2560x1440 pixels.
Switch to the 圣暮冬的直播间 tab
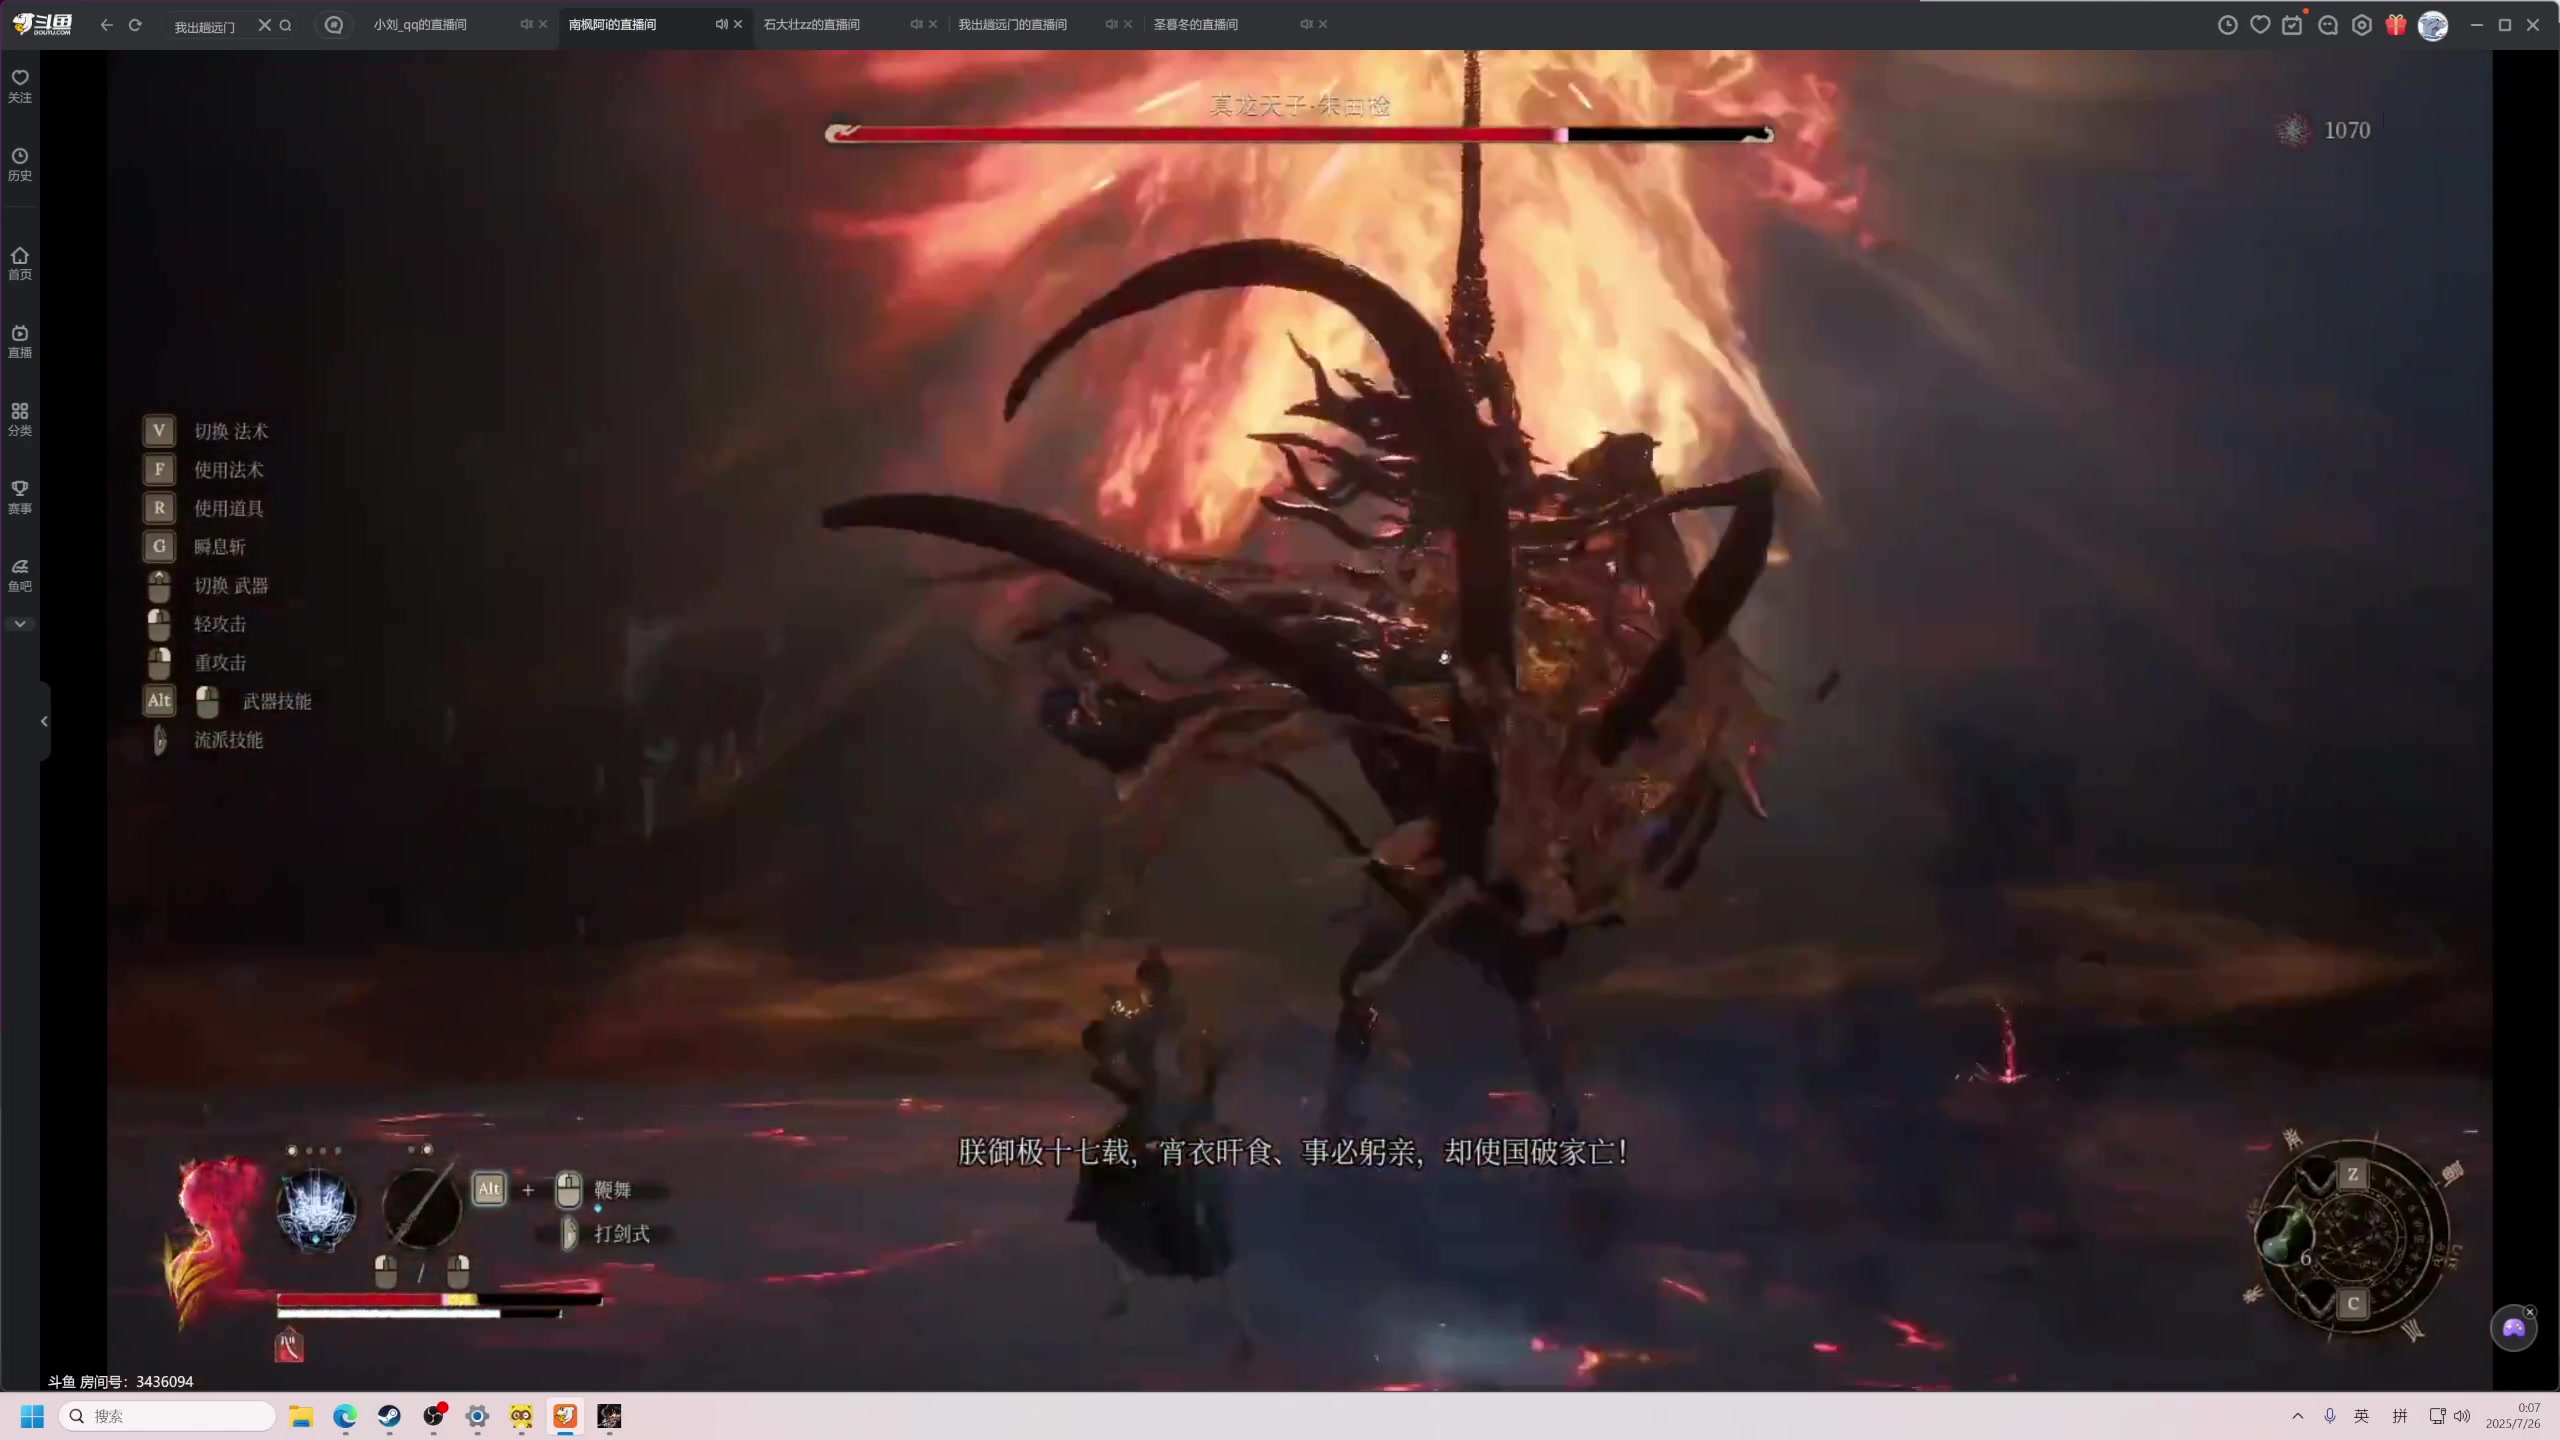coord(1196,24)
